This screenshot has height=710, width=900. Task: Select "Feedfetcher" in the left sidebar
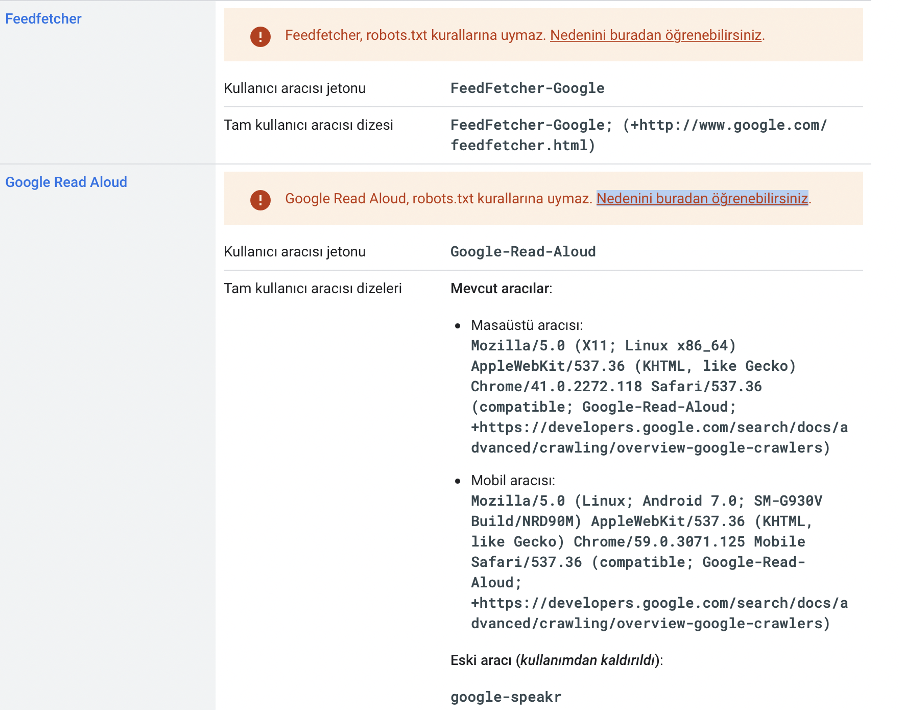tap(43, 18)
